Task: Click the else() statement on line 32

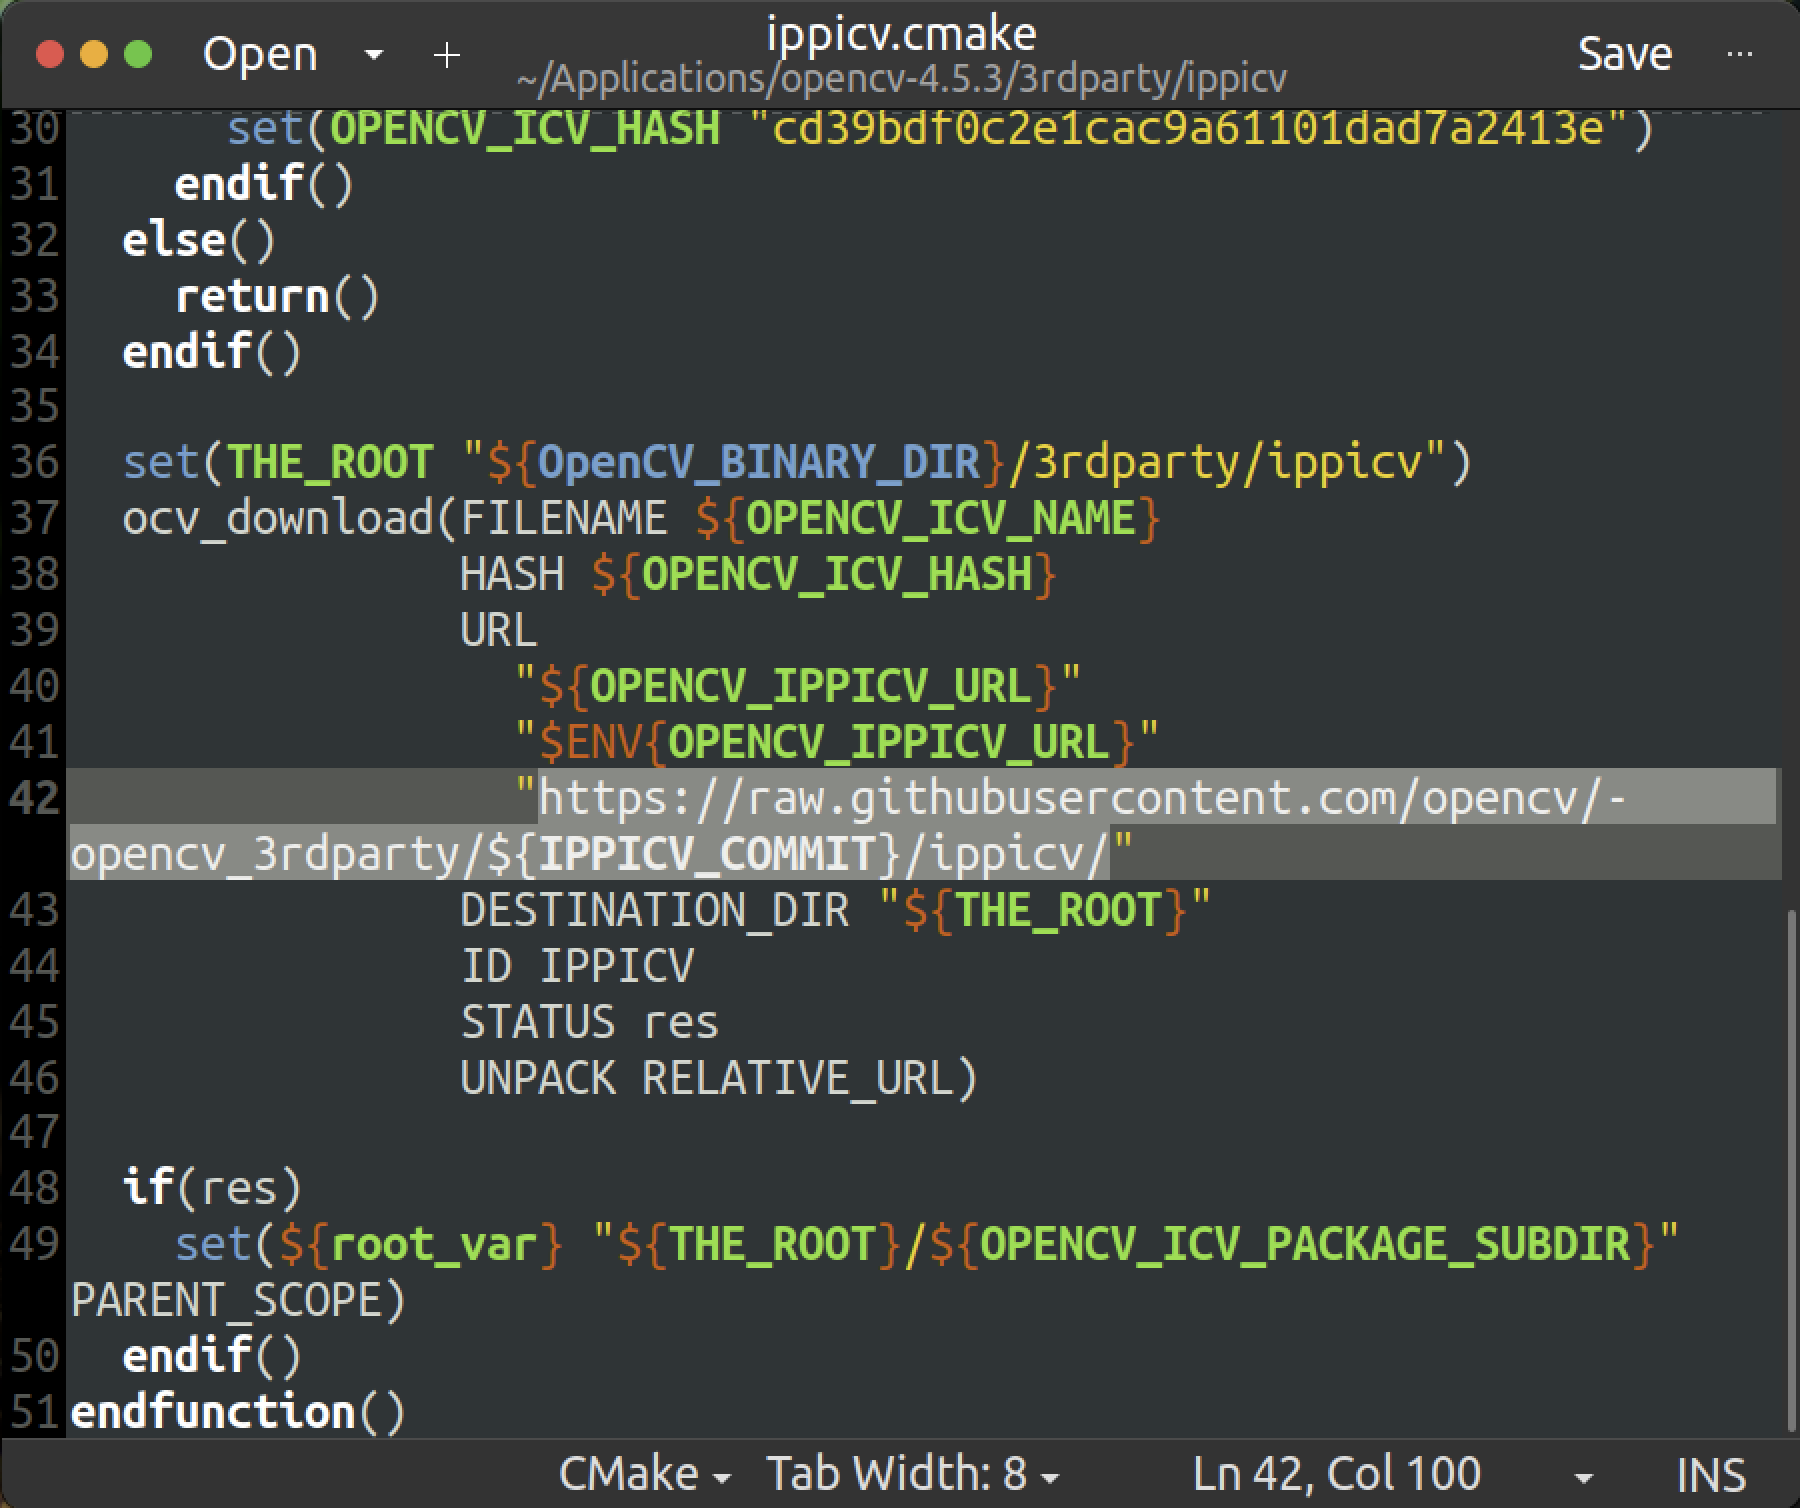Action: pos(198,239)
